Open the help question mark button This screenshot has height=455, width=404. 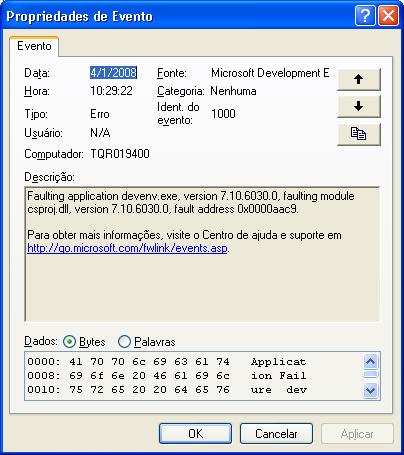(x=365, y=16)
